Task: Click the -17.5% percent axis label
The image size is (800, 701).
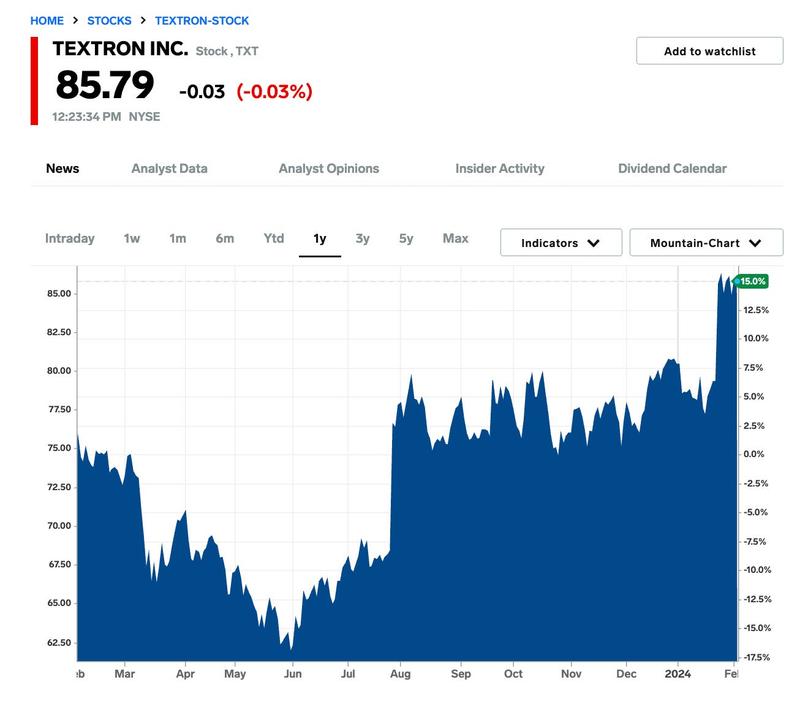Action: click(x=757, y=657)
